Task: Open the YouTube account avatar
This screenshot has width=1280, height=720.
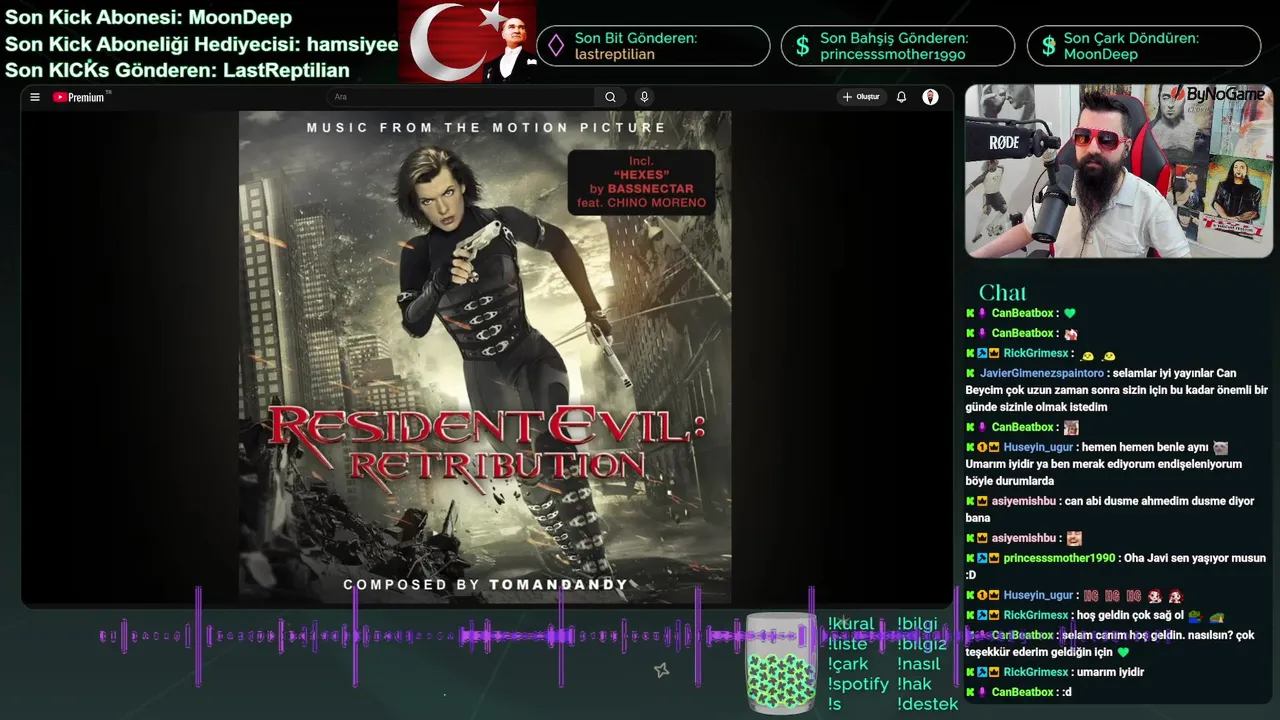Action: pos(930,97)
